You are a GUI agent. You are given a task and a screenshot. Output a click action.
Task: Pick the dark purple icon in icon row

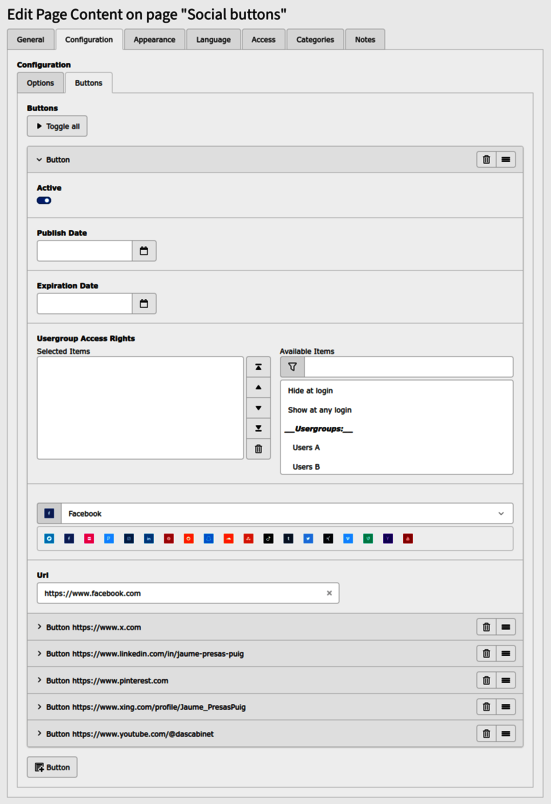coord(388,538)
